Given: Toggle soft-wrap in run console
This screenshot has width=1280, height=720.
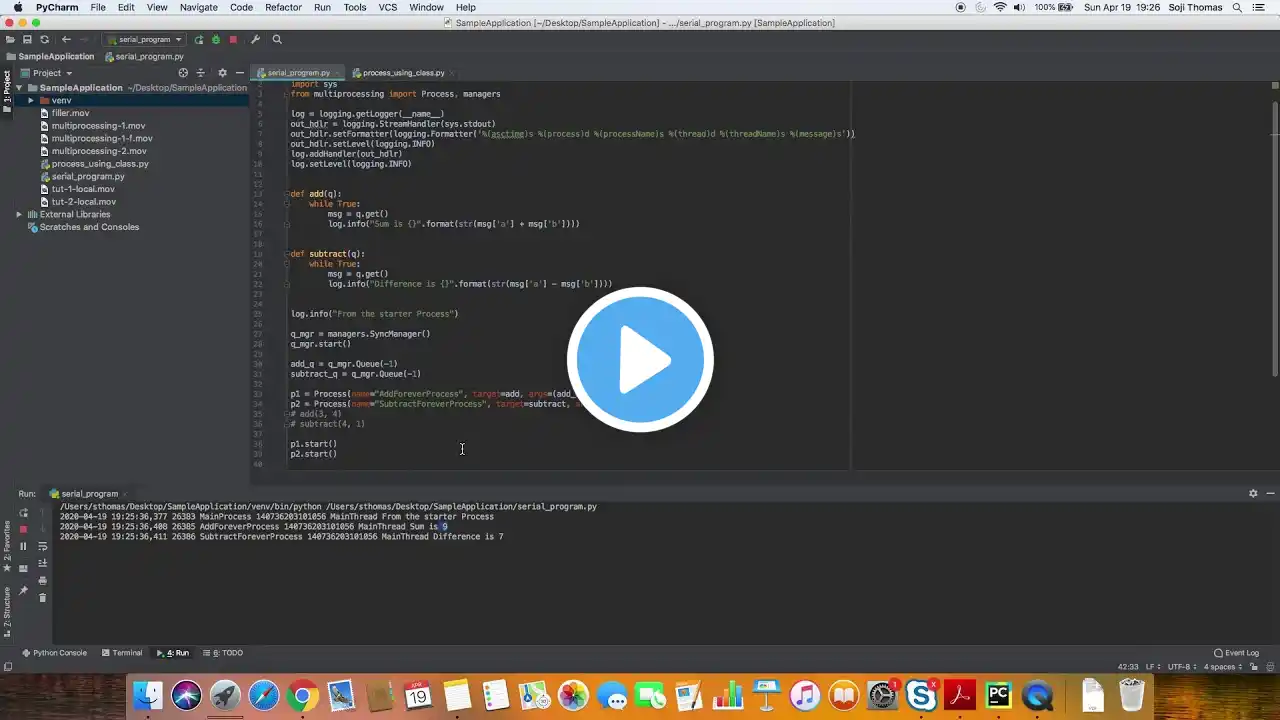Looking at the screenshot, I should 42,547.
